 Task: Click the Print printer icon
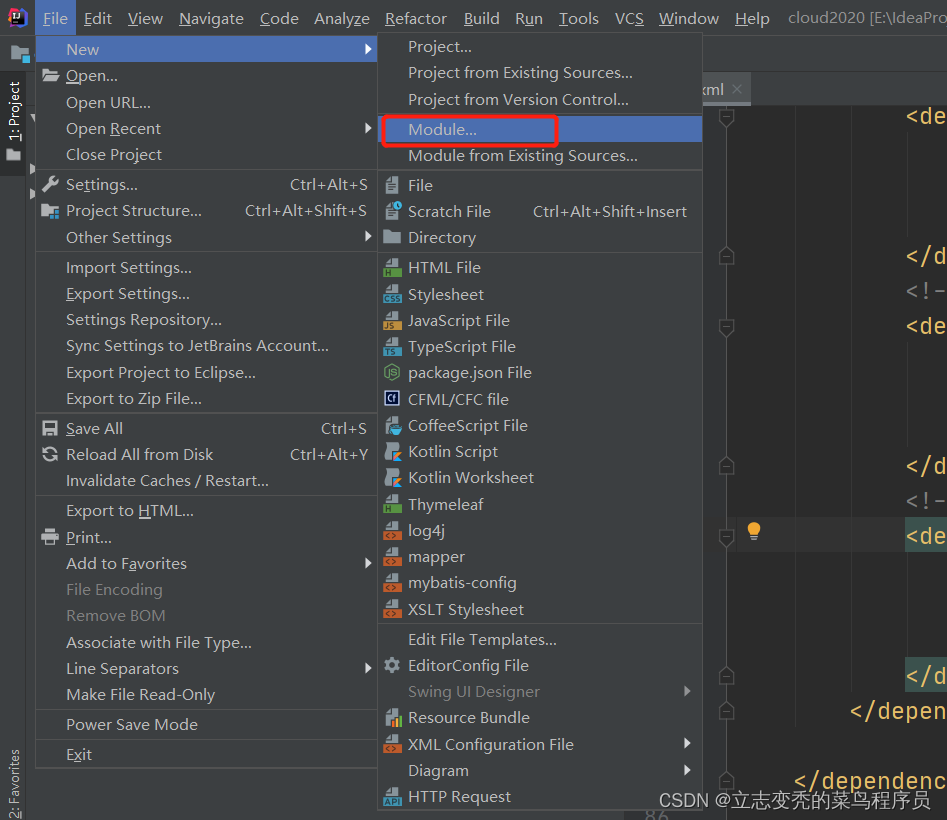click(x=50, y=537)
